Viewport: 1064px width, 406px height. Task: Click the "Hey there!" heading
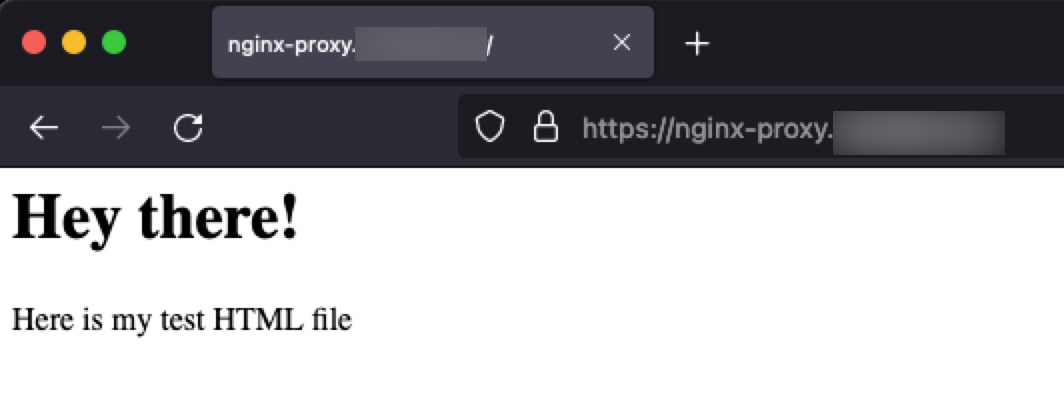155,217
